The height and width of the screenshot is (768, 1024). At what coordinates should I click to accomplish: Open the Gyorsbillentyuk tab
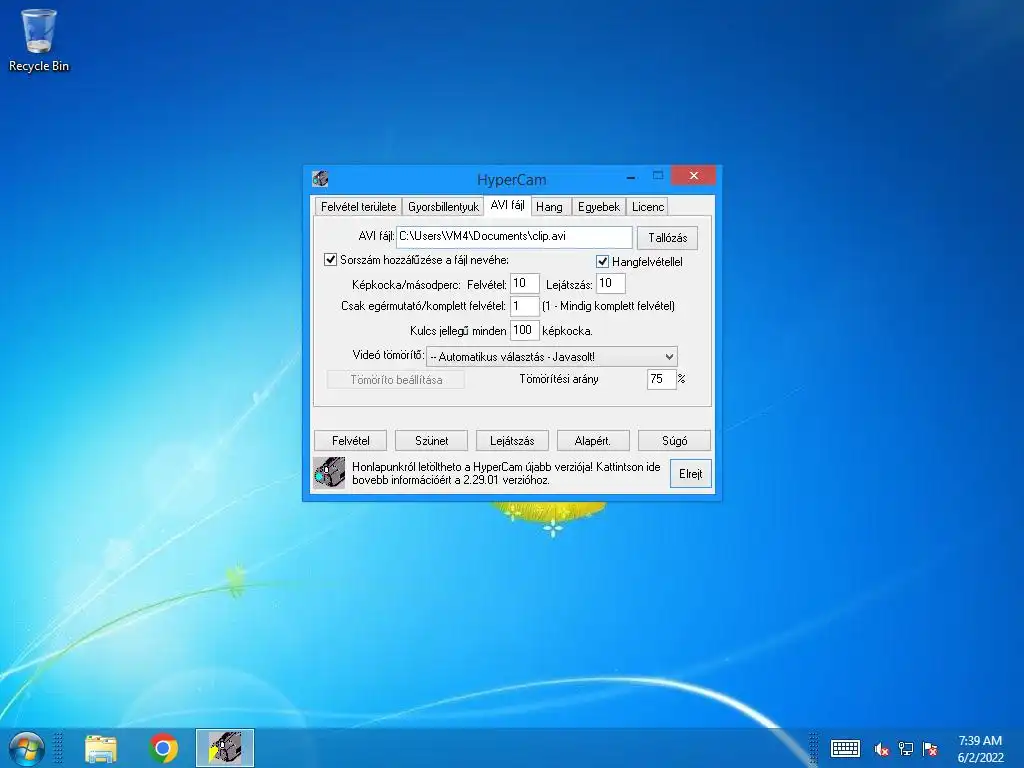(x=443, y=206)
